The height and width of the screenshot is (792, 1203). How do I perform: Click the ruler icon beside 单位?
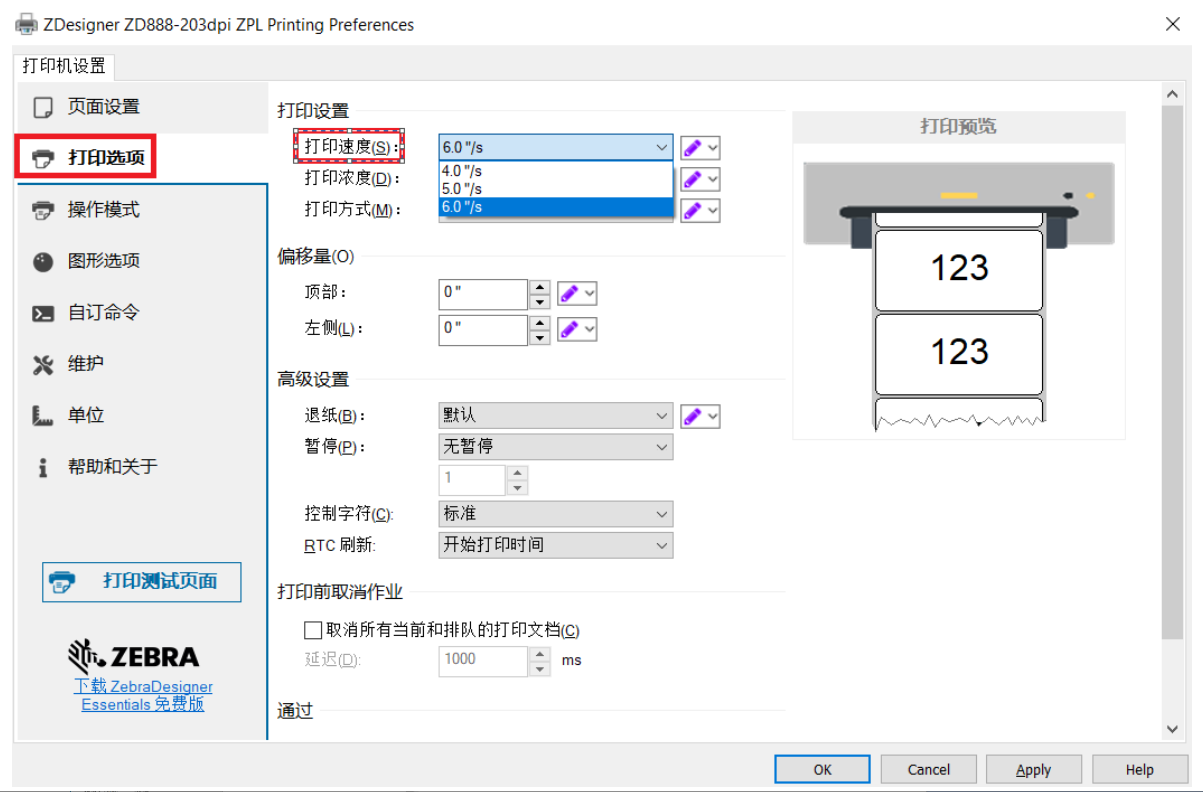click(43, 416)
